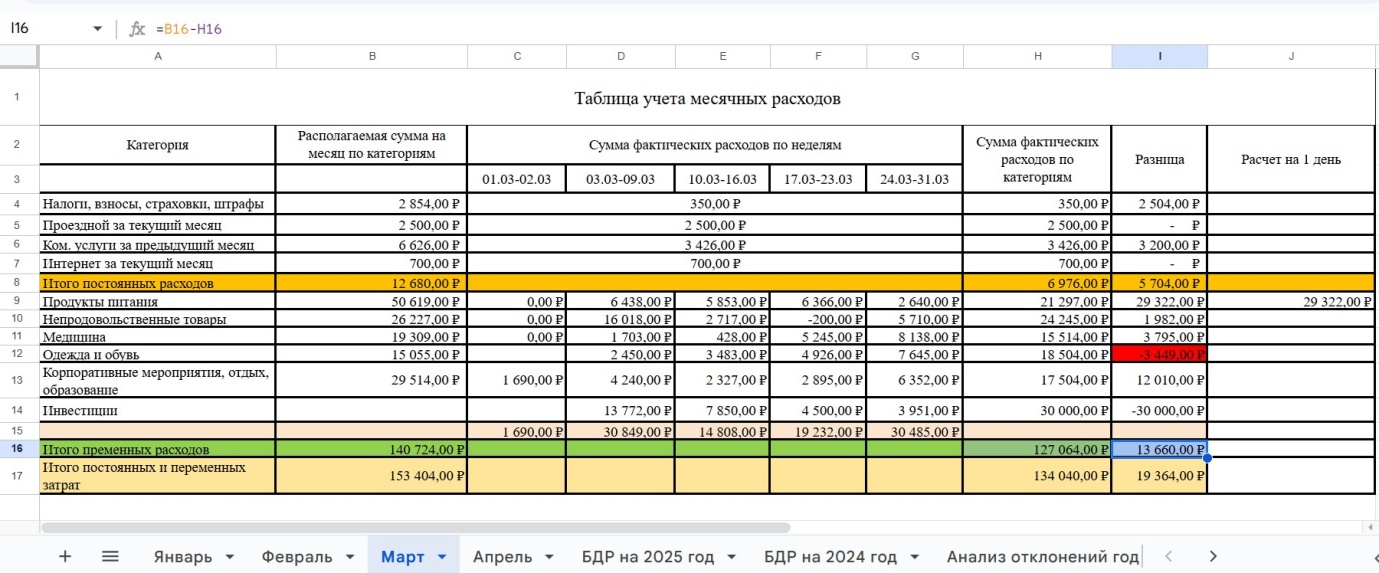The width and height of the screenshot is (1379, 573).
Task: Open the БДР на 2025 год dropdown arrow
Action: click(x=731, y=556)
